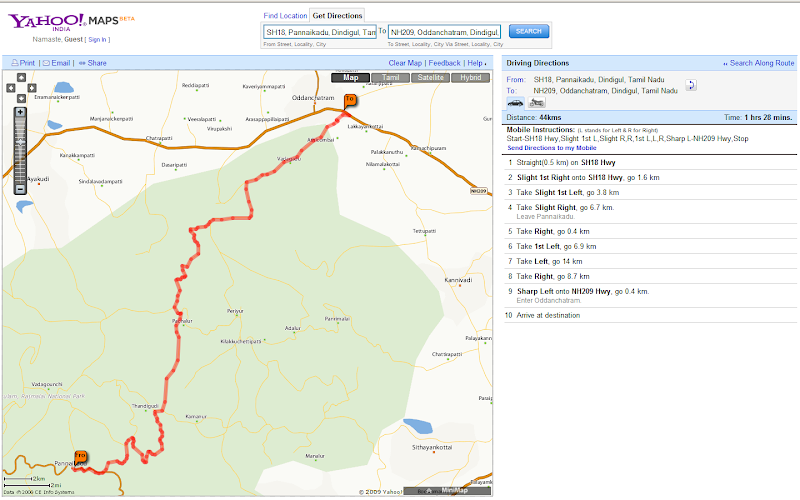Image resolution: width=800 pixels, height=500 pixels.
Task: Switch to the Tamil map view
Action: [390, 78]
